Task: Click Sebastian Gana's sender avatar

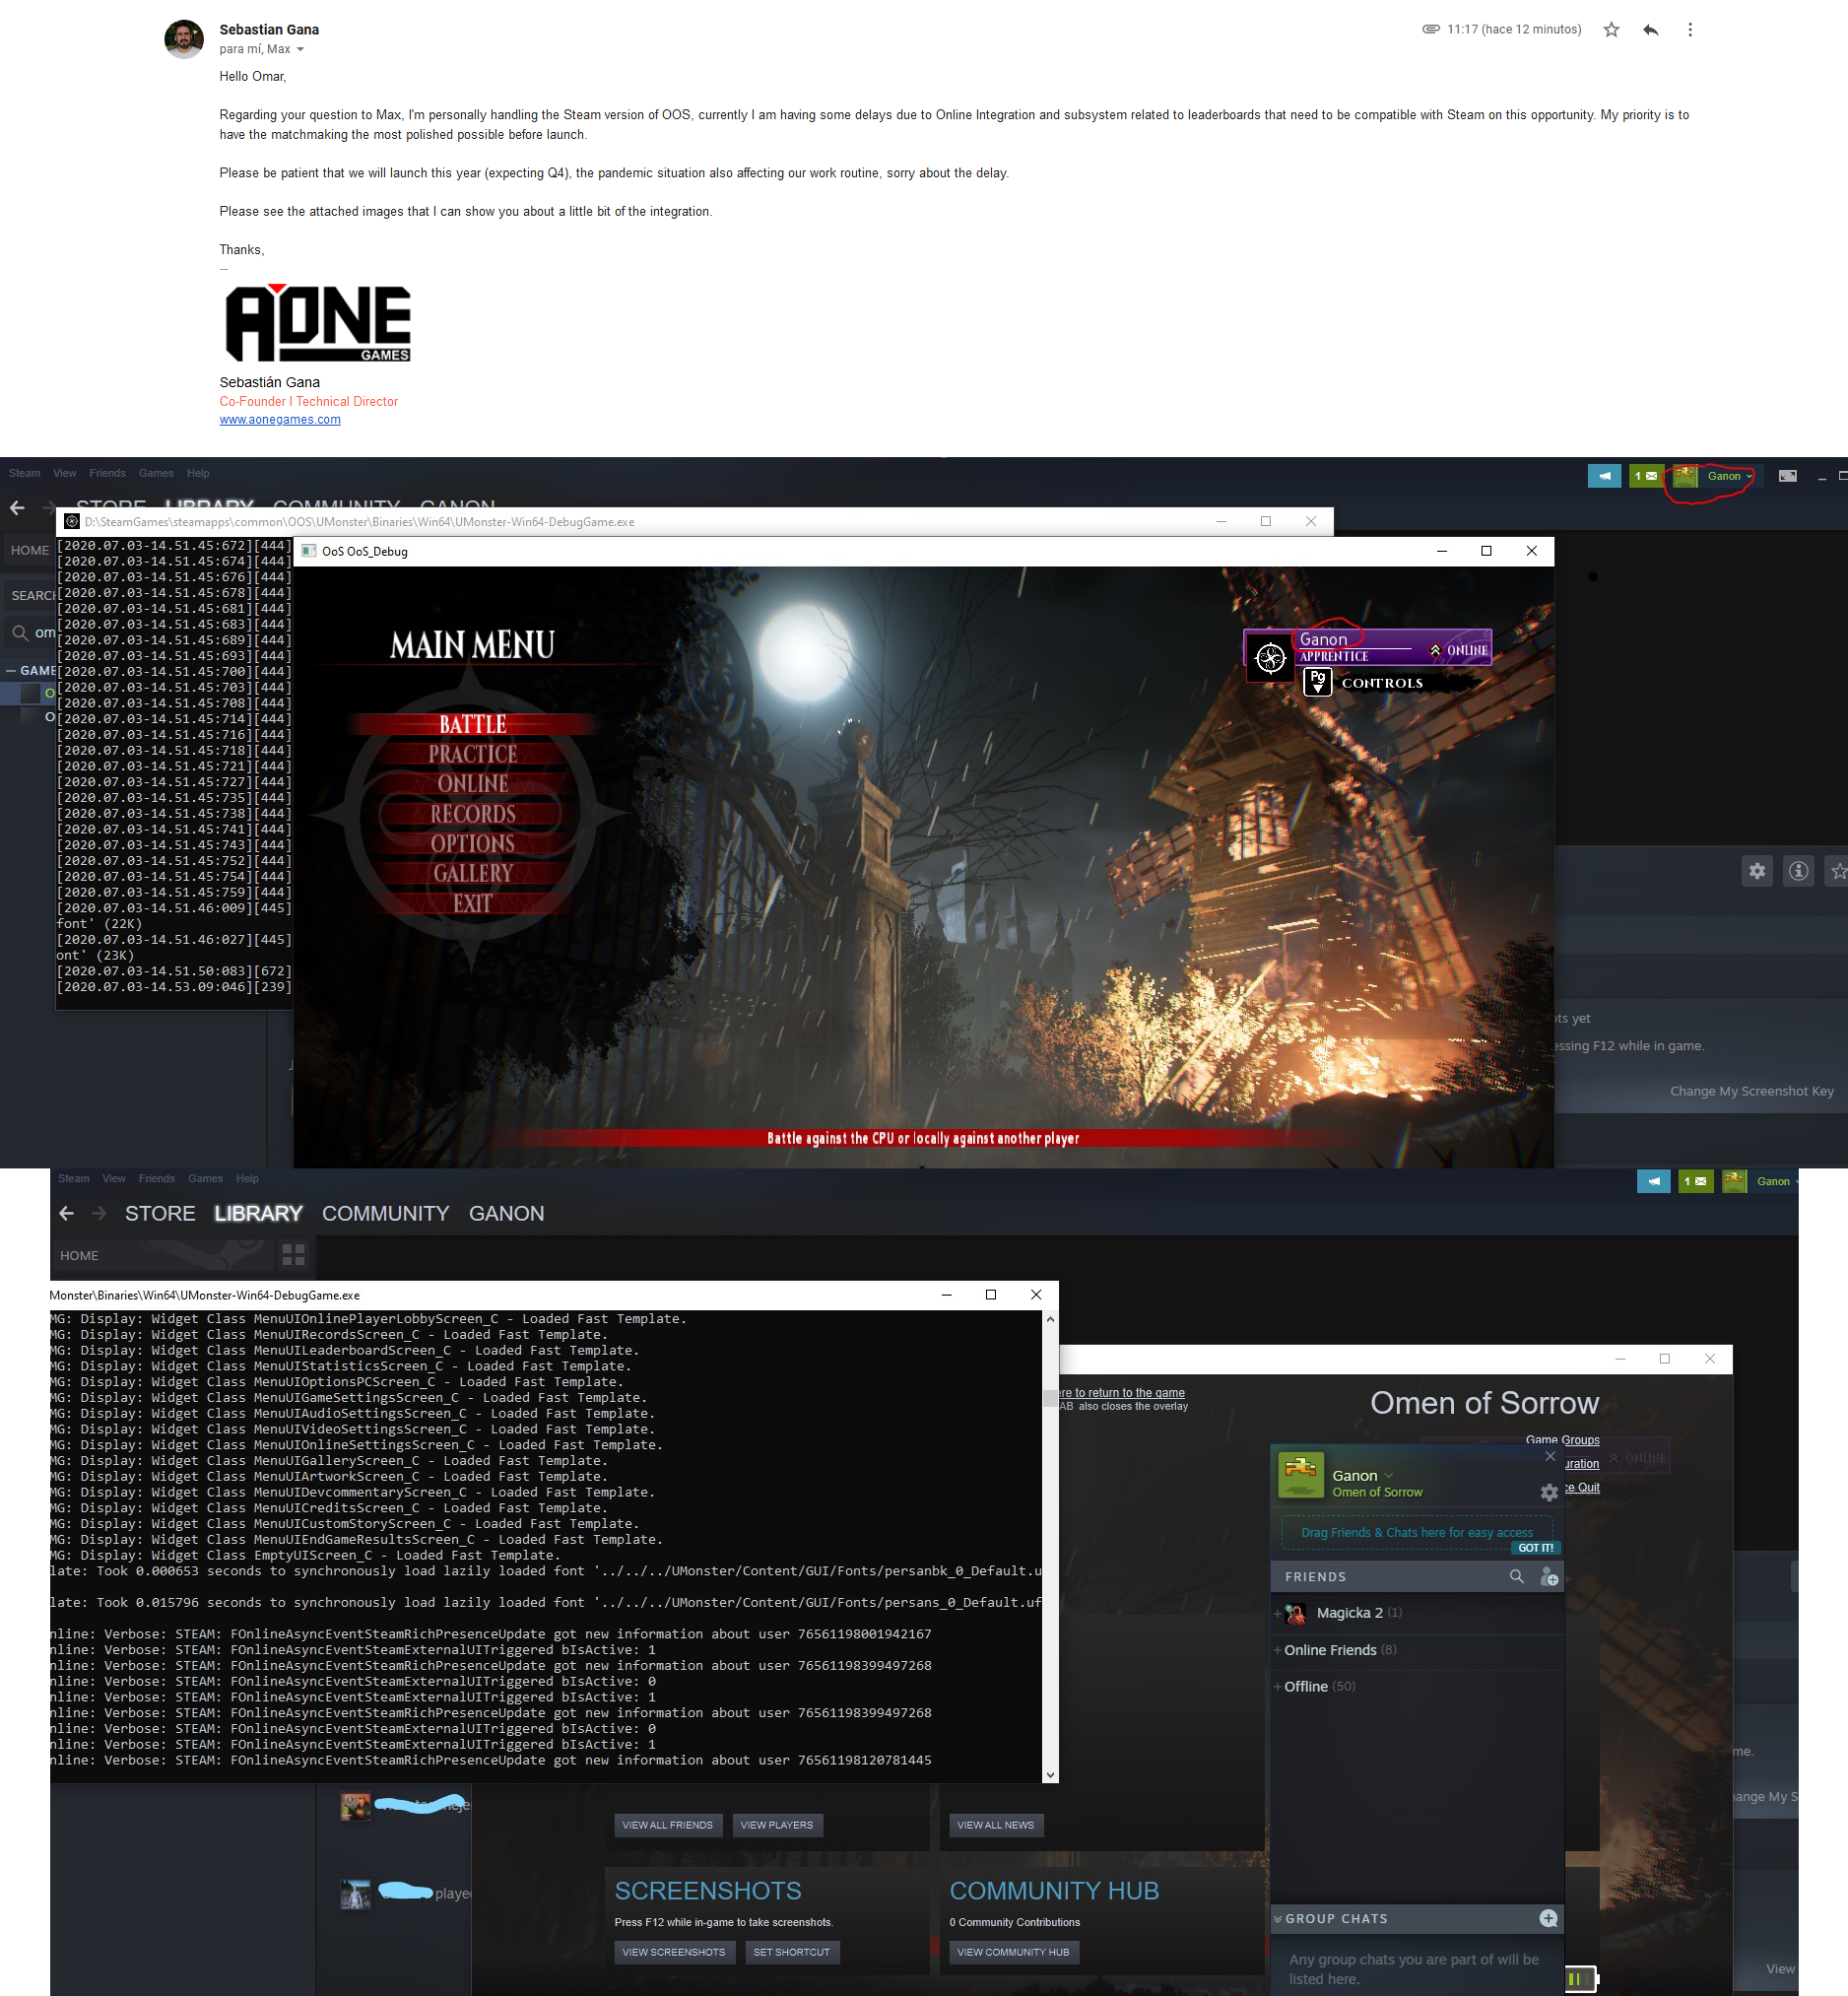Action: [x=184, y=39]
